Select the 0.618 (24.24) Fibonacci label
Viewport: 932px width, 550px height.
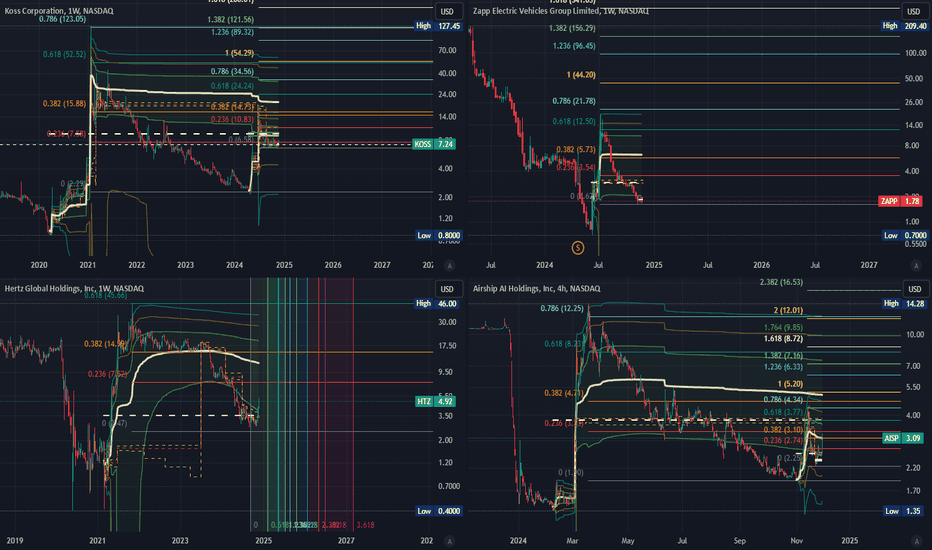point(232,86)
